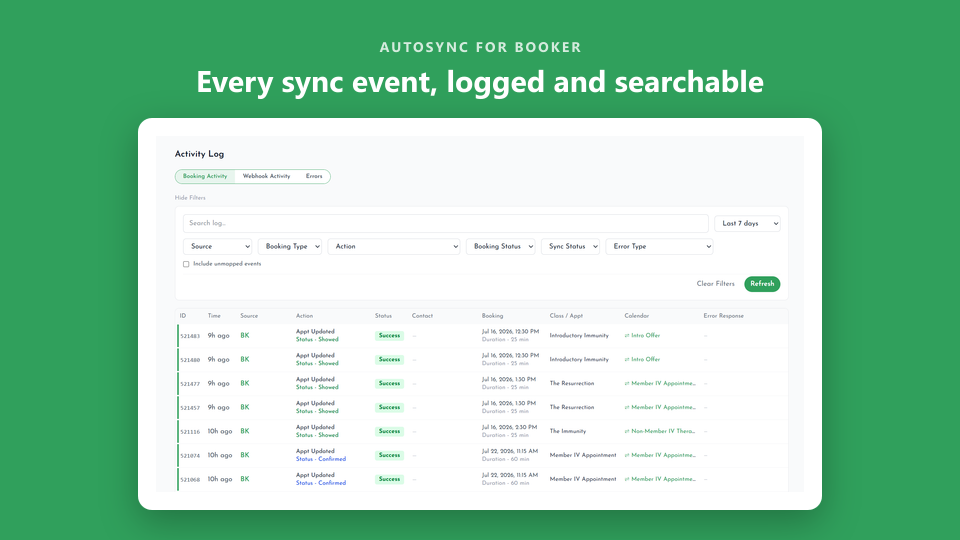Viewport: 960px width, 540px height.
Task: Click the Action column header
Action: (304, 316)
